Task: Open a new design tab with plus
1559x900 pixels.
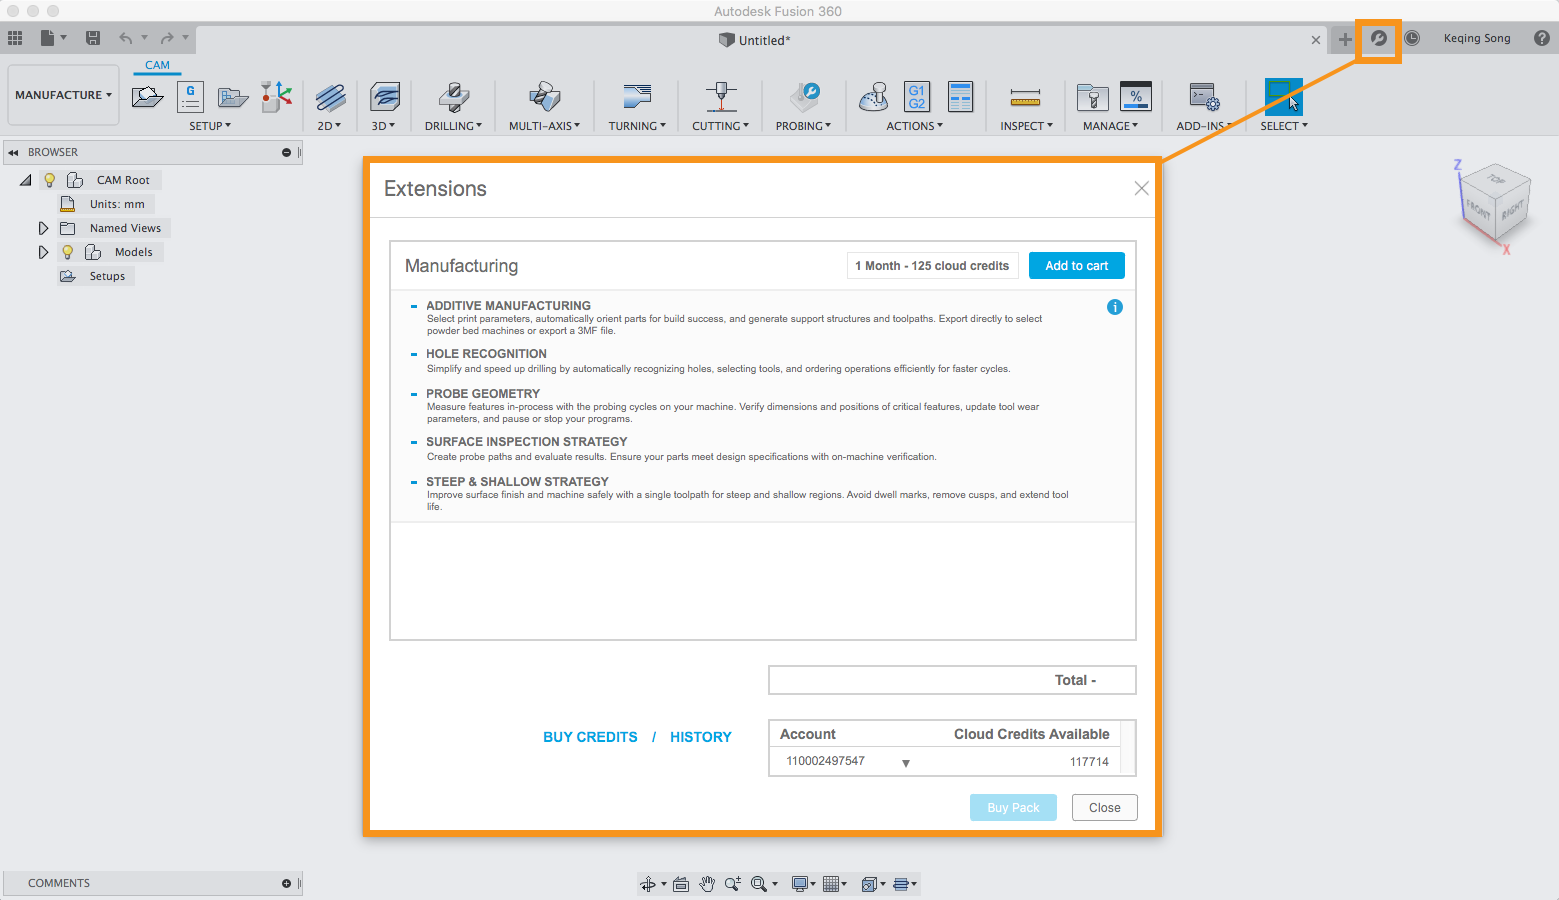Action: coord(1345,39)
